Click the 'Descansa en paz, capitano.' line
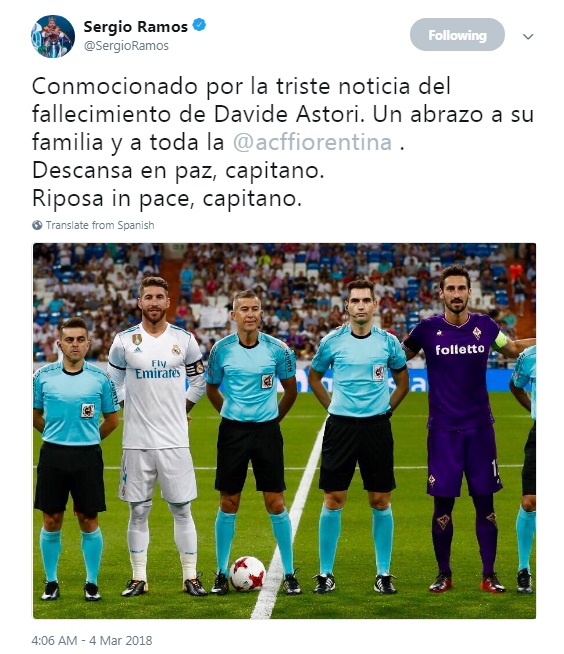564x654 pixels. tap(178, 171)
